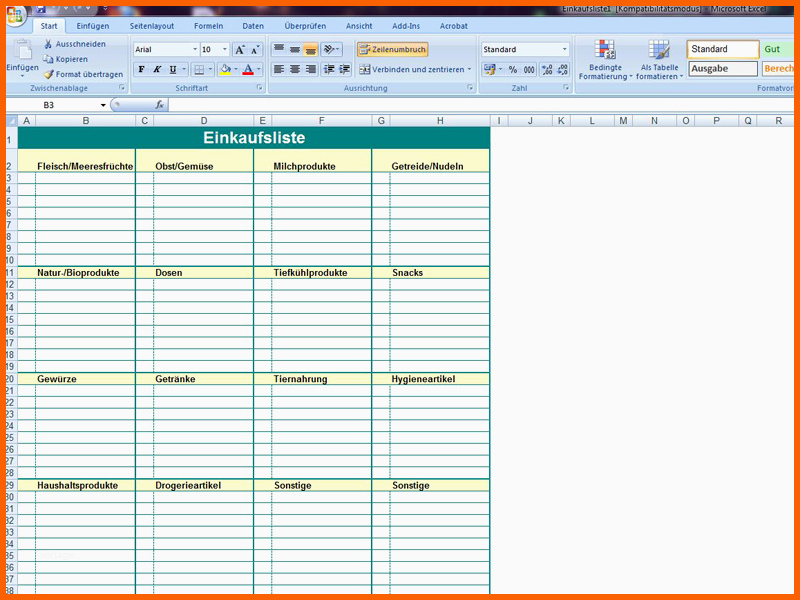Toggle bold formatting F button

tap(141, 69)
